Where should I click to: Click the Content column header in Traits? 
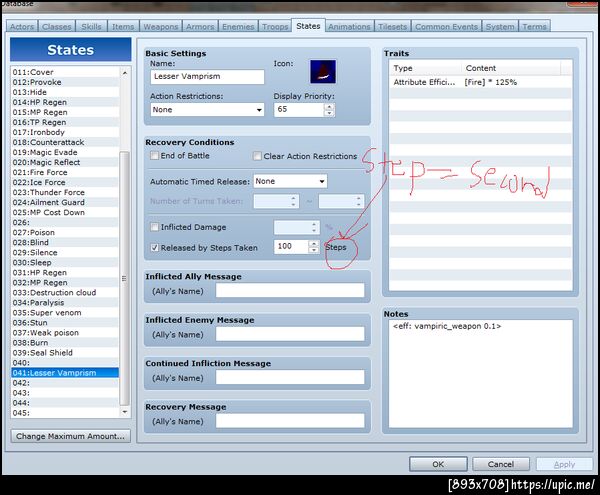[511, 68]
